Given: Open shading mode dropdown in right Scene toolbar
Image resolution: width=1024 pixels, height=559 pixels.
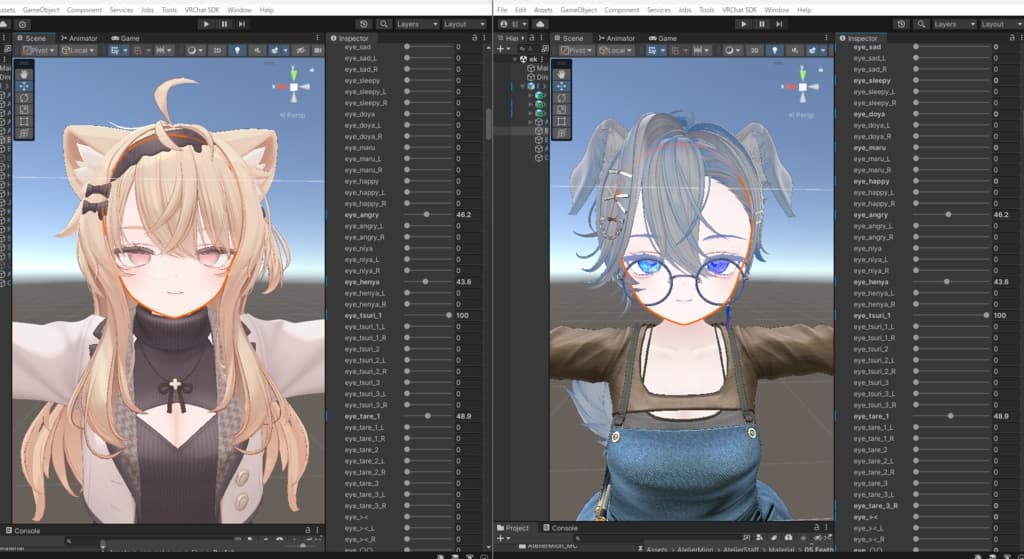Looking at the screenshot, I should pos(731,50).
